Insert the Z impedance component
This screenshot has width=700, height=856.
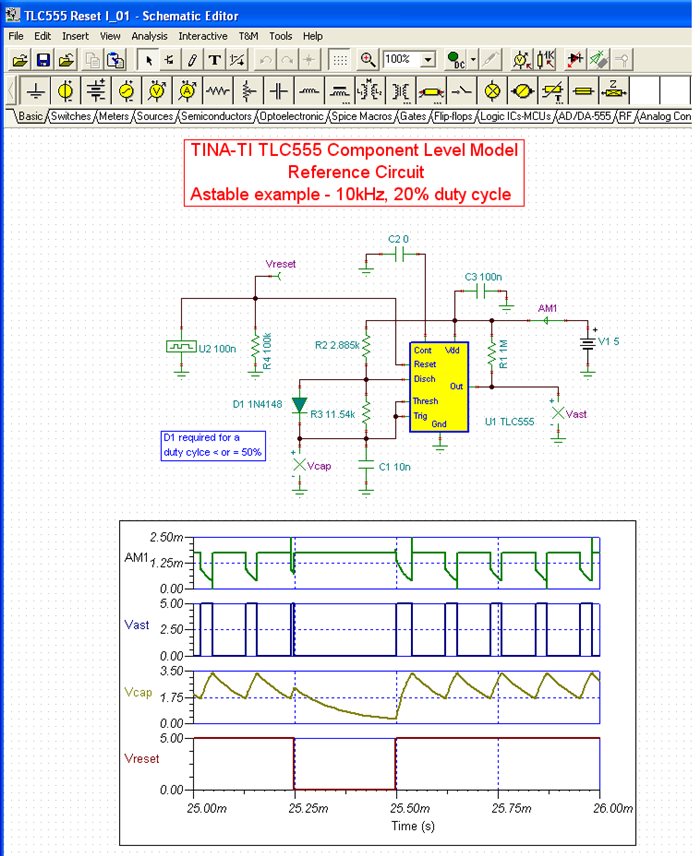[x=614, y=91]
